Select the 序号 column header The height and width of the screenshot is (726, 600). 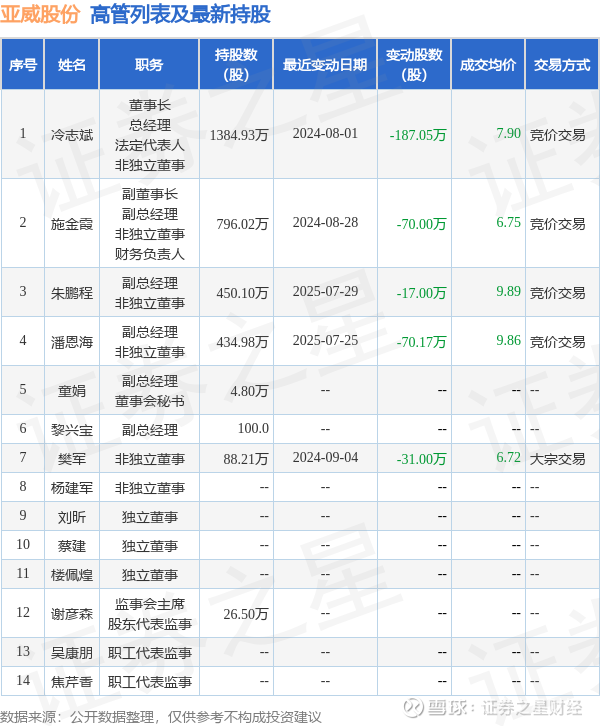point(23,64)
